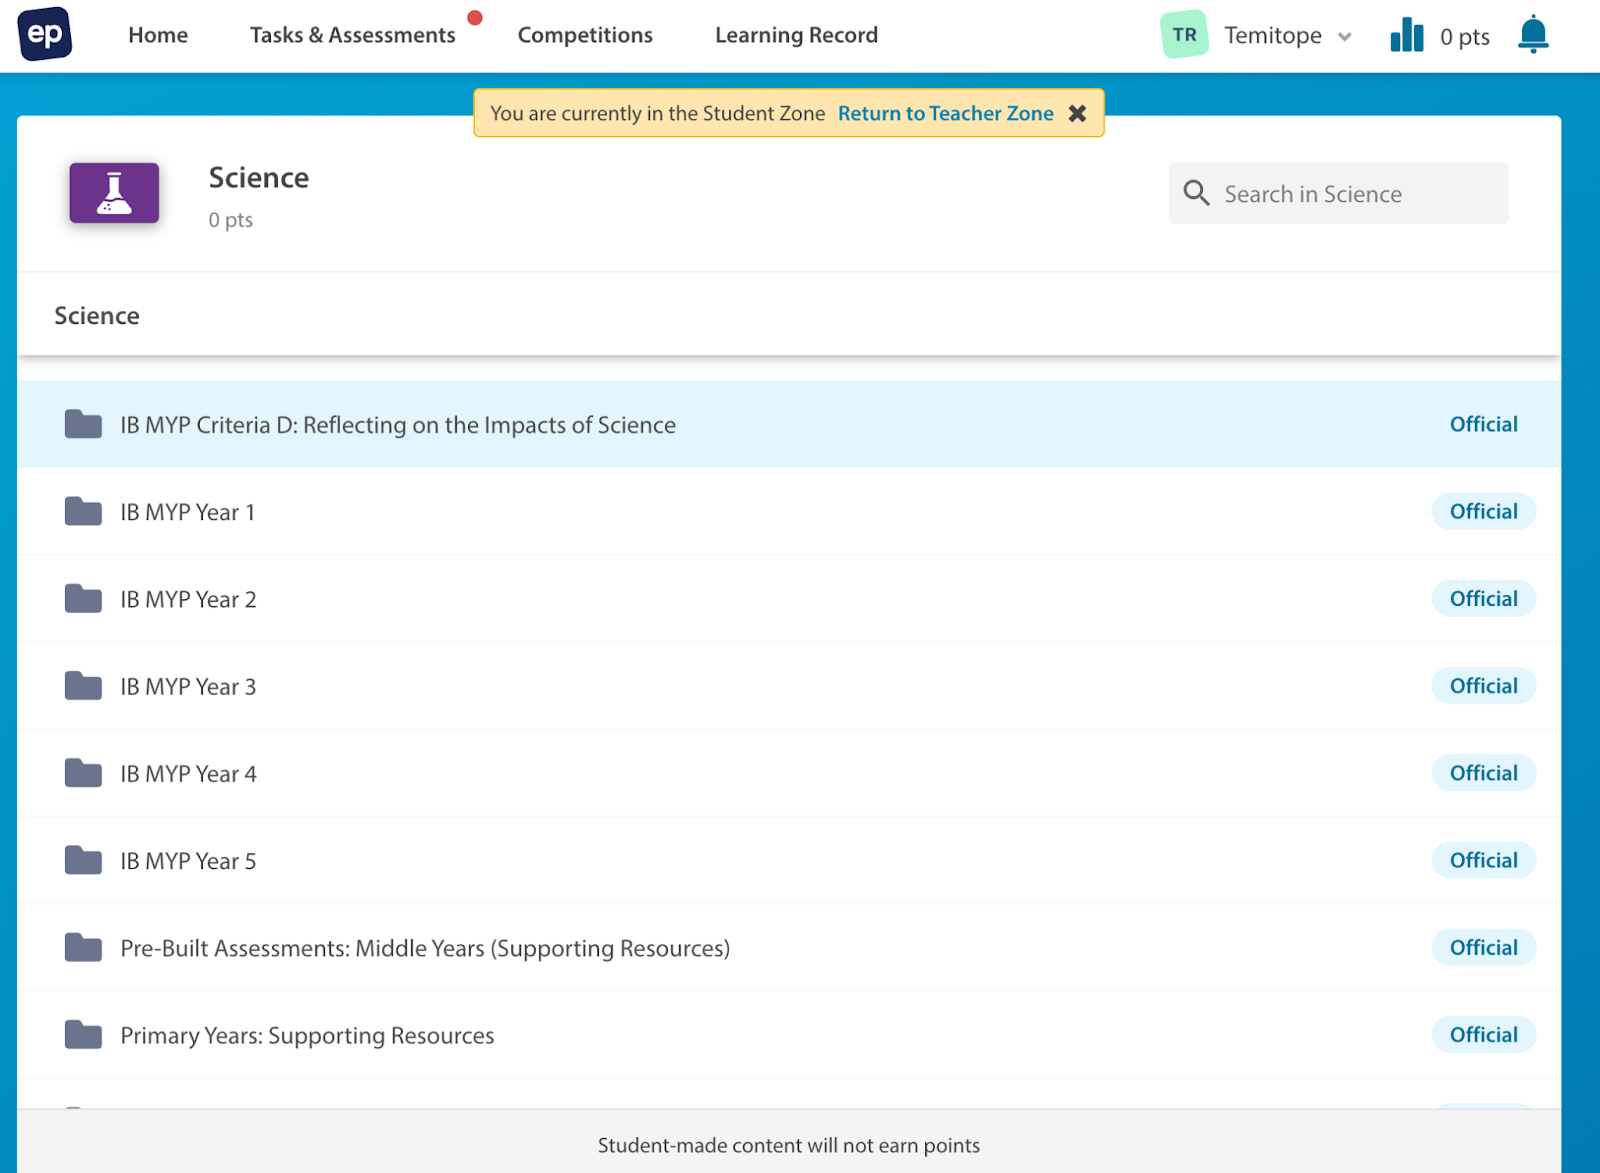Expand the Temitope user dropdown arrow

tap(1345, 37)
